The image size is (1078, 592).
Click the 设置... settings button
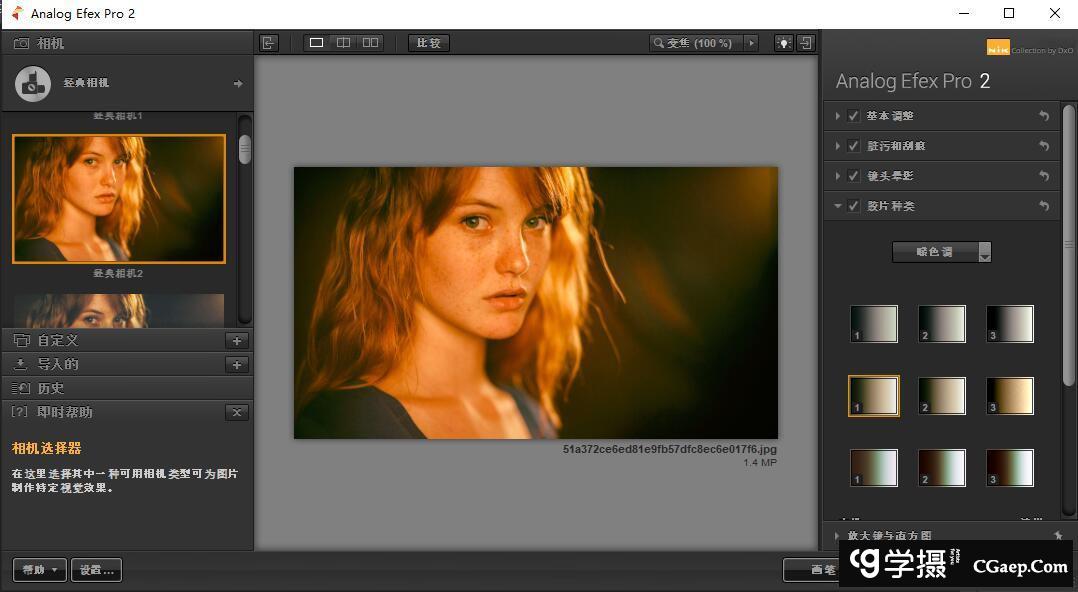96,570
